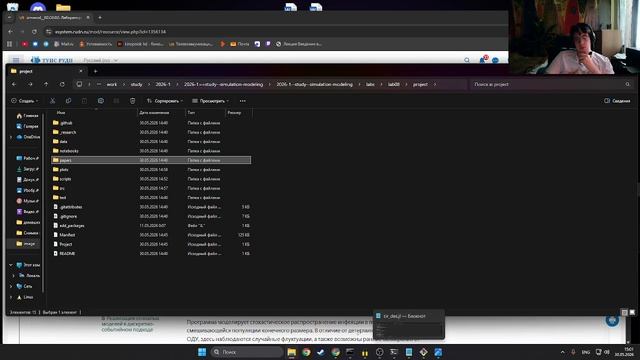Switch the ENG input language indicator
The image size is (640, 360).
(586, 352)
